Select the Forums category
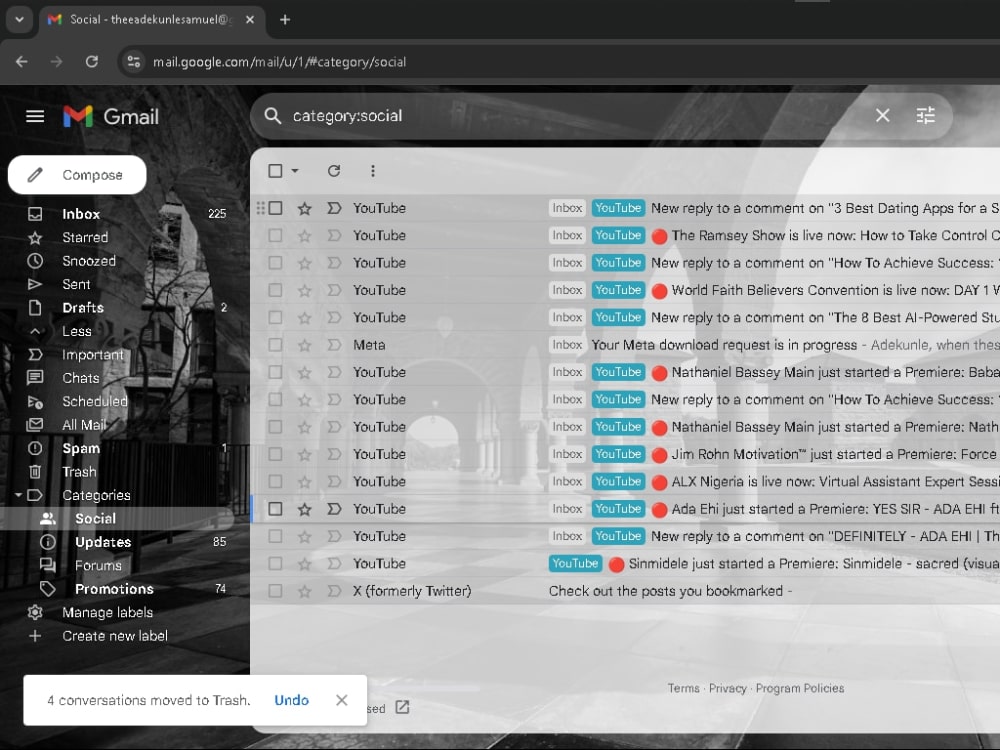The image size is (1000, 750). tap(98, 566)
